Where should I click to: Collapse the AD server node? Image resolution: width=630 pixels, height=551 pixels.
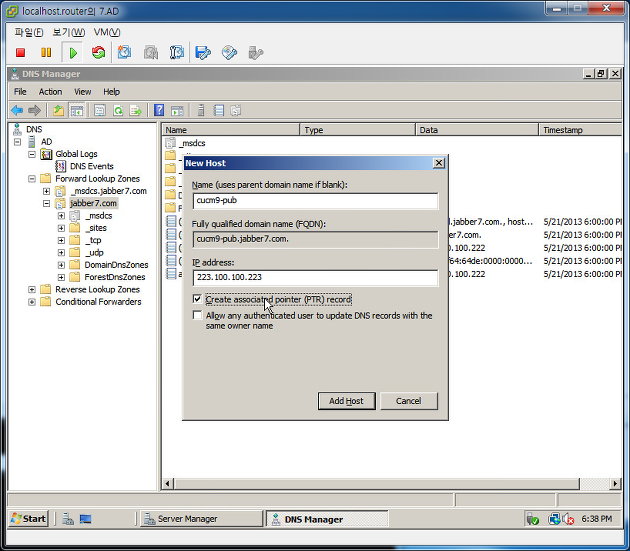coord(17,142)
